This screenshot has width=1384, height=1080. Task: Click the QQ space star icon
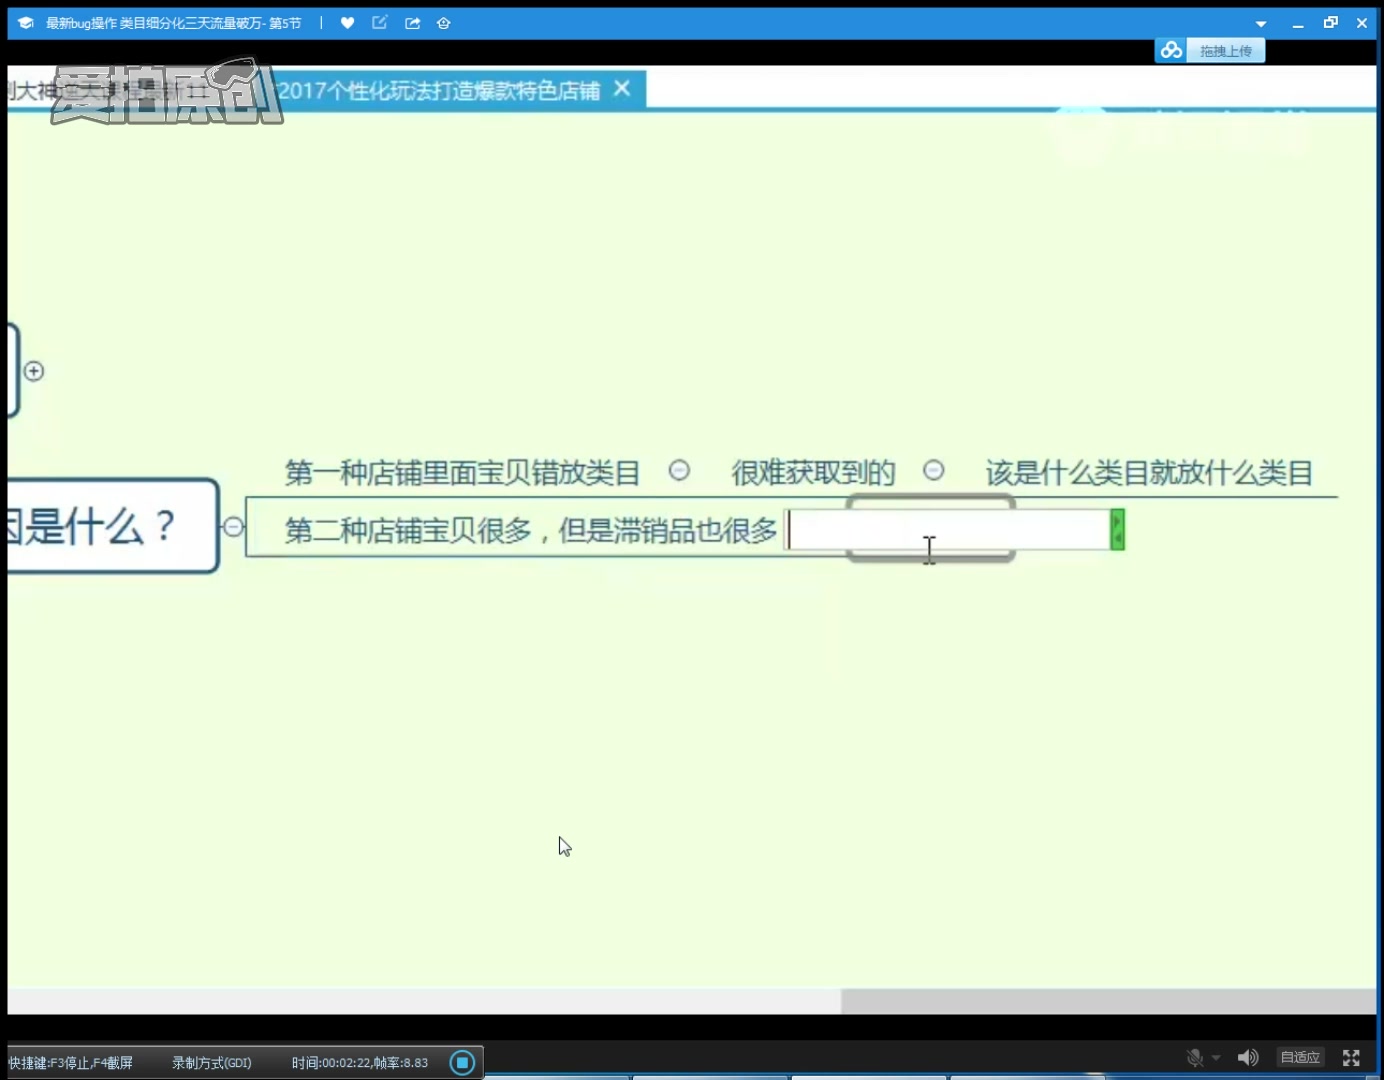[x=444, y=23]
